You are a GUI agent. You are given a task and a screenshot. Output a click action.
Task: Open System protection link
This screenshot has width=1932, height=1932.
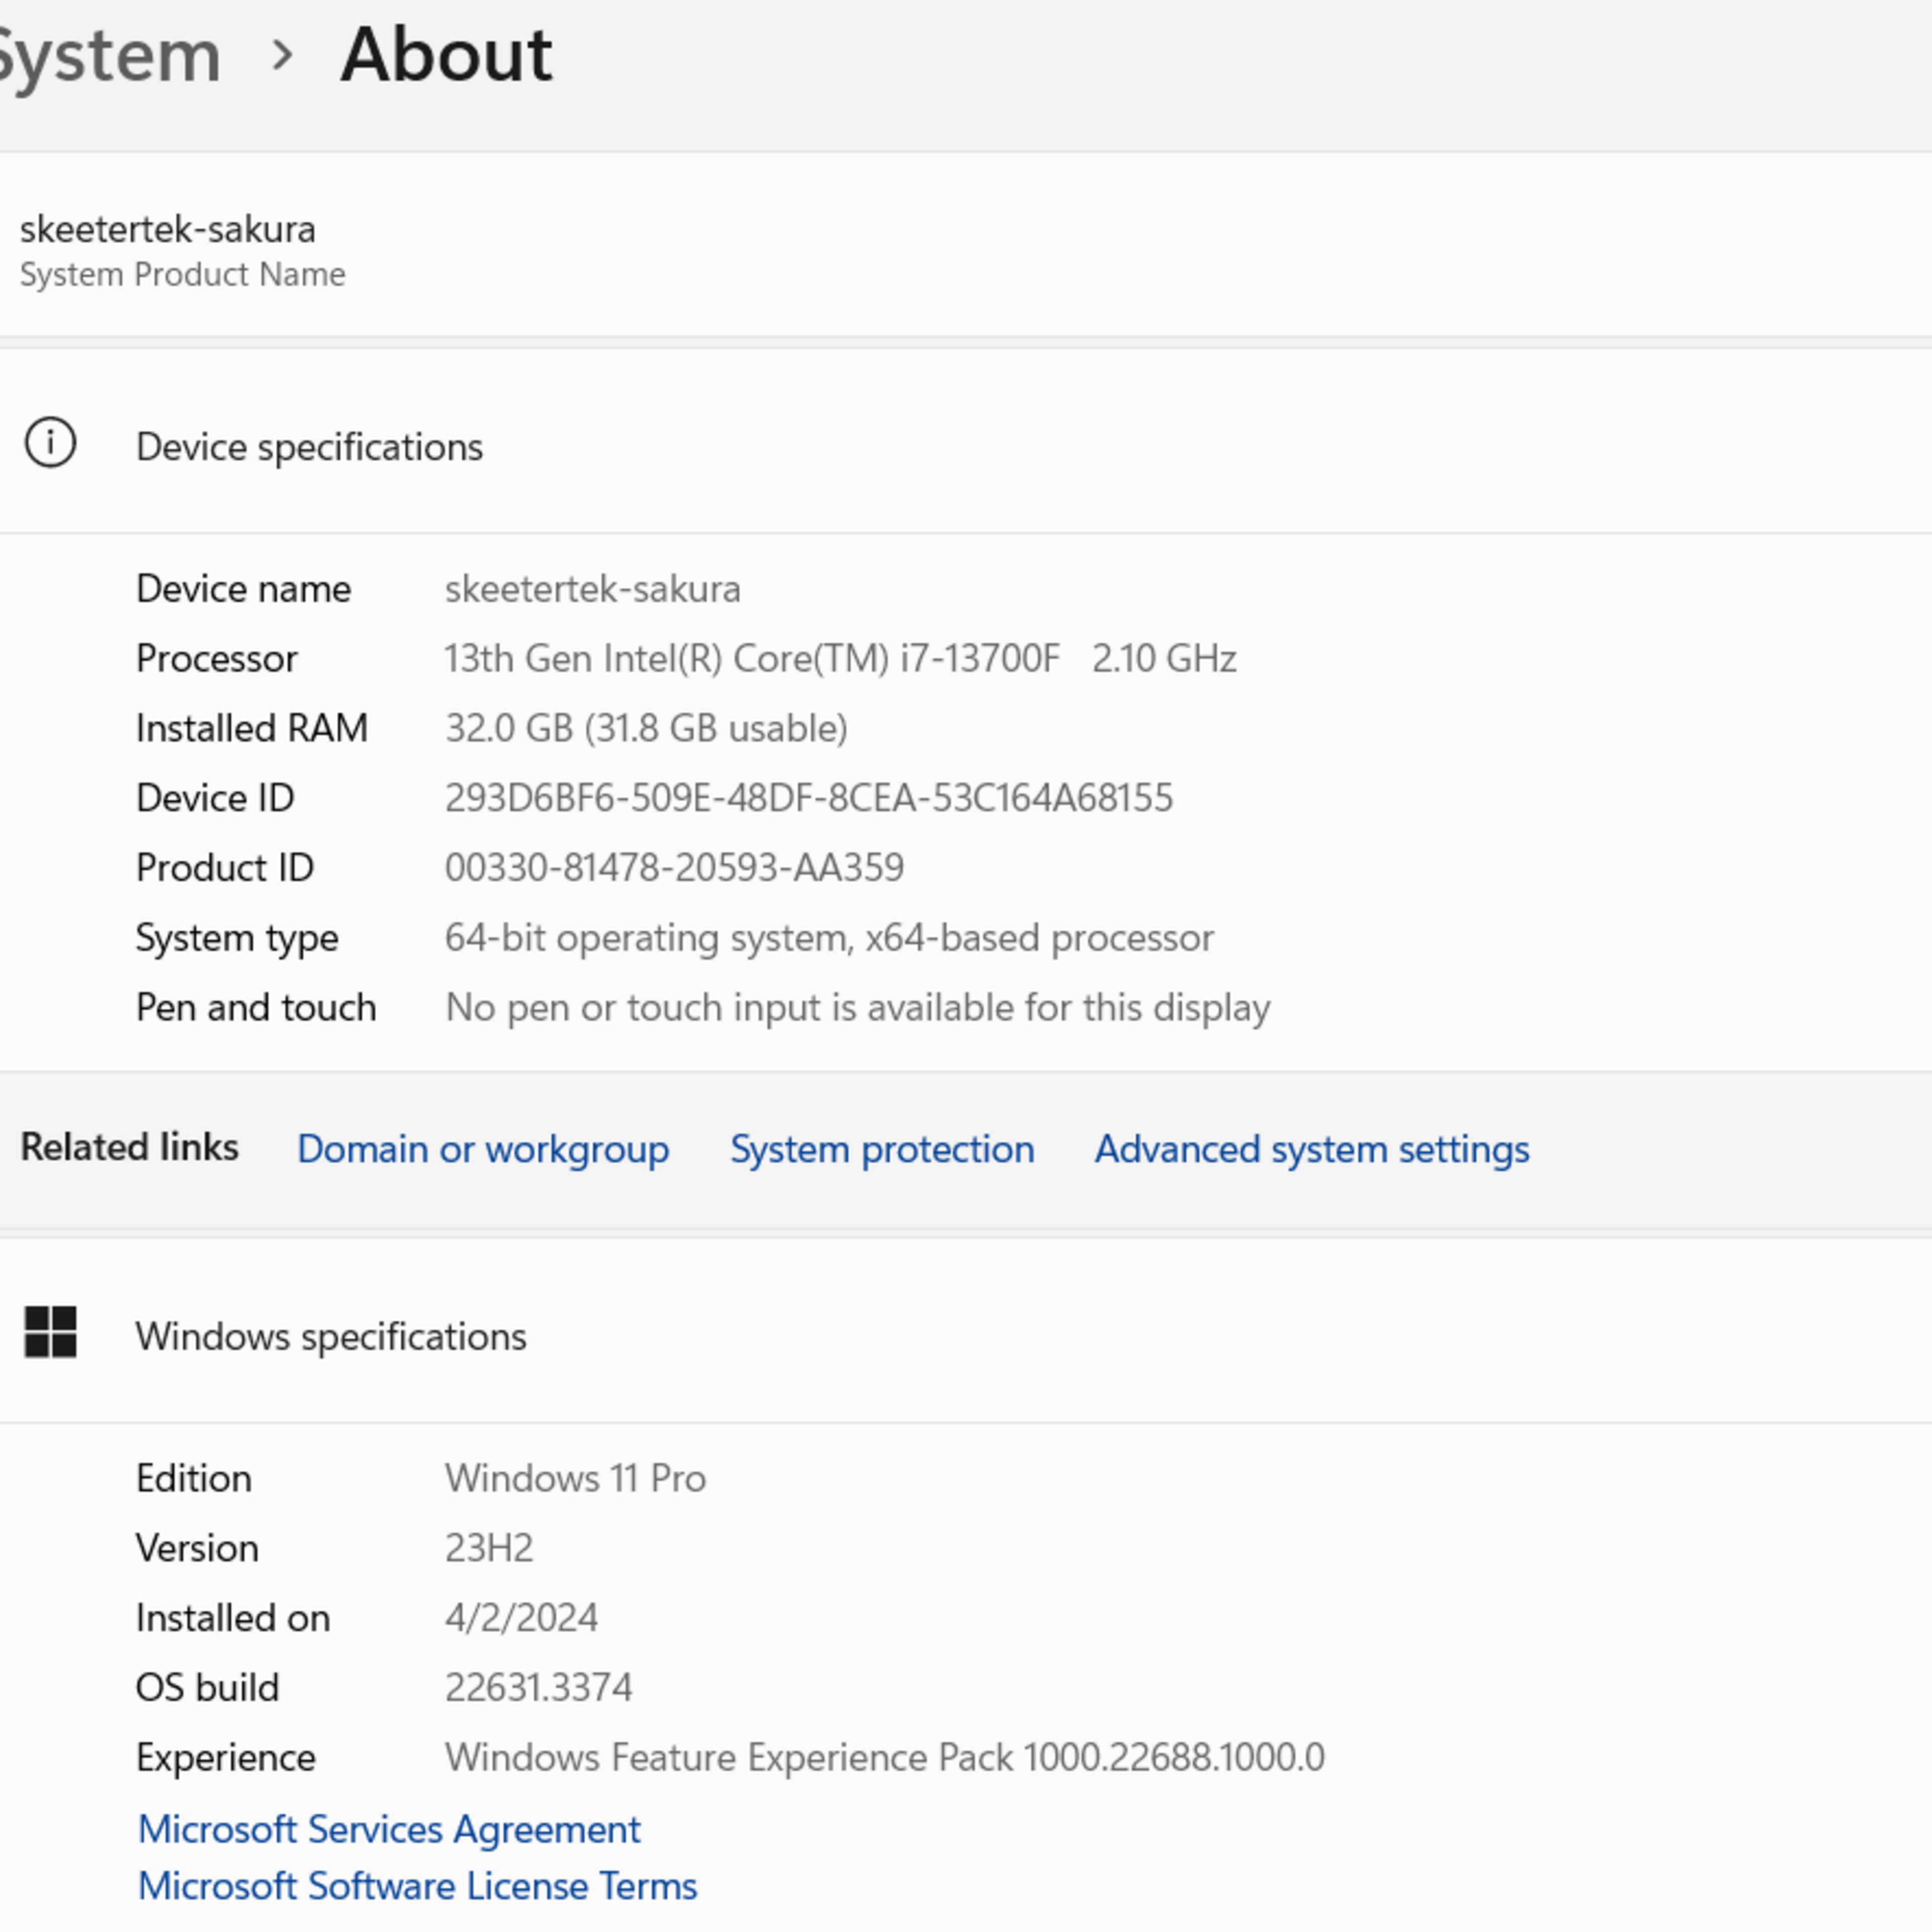(x=882, y=1149)
